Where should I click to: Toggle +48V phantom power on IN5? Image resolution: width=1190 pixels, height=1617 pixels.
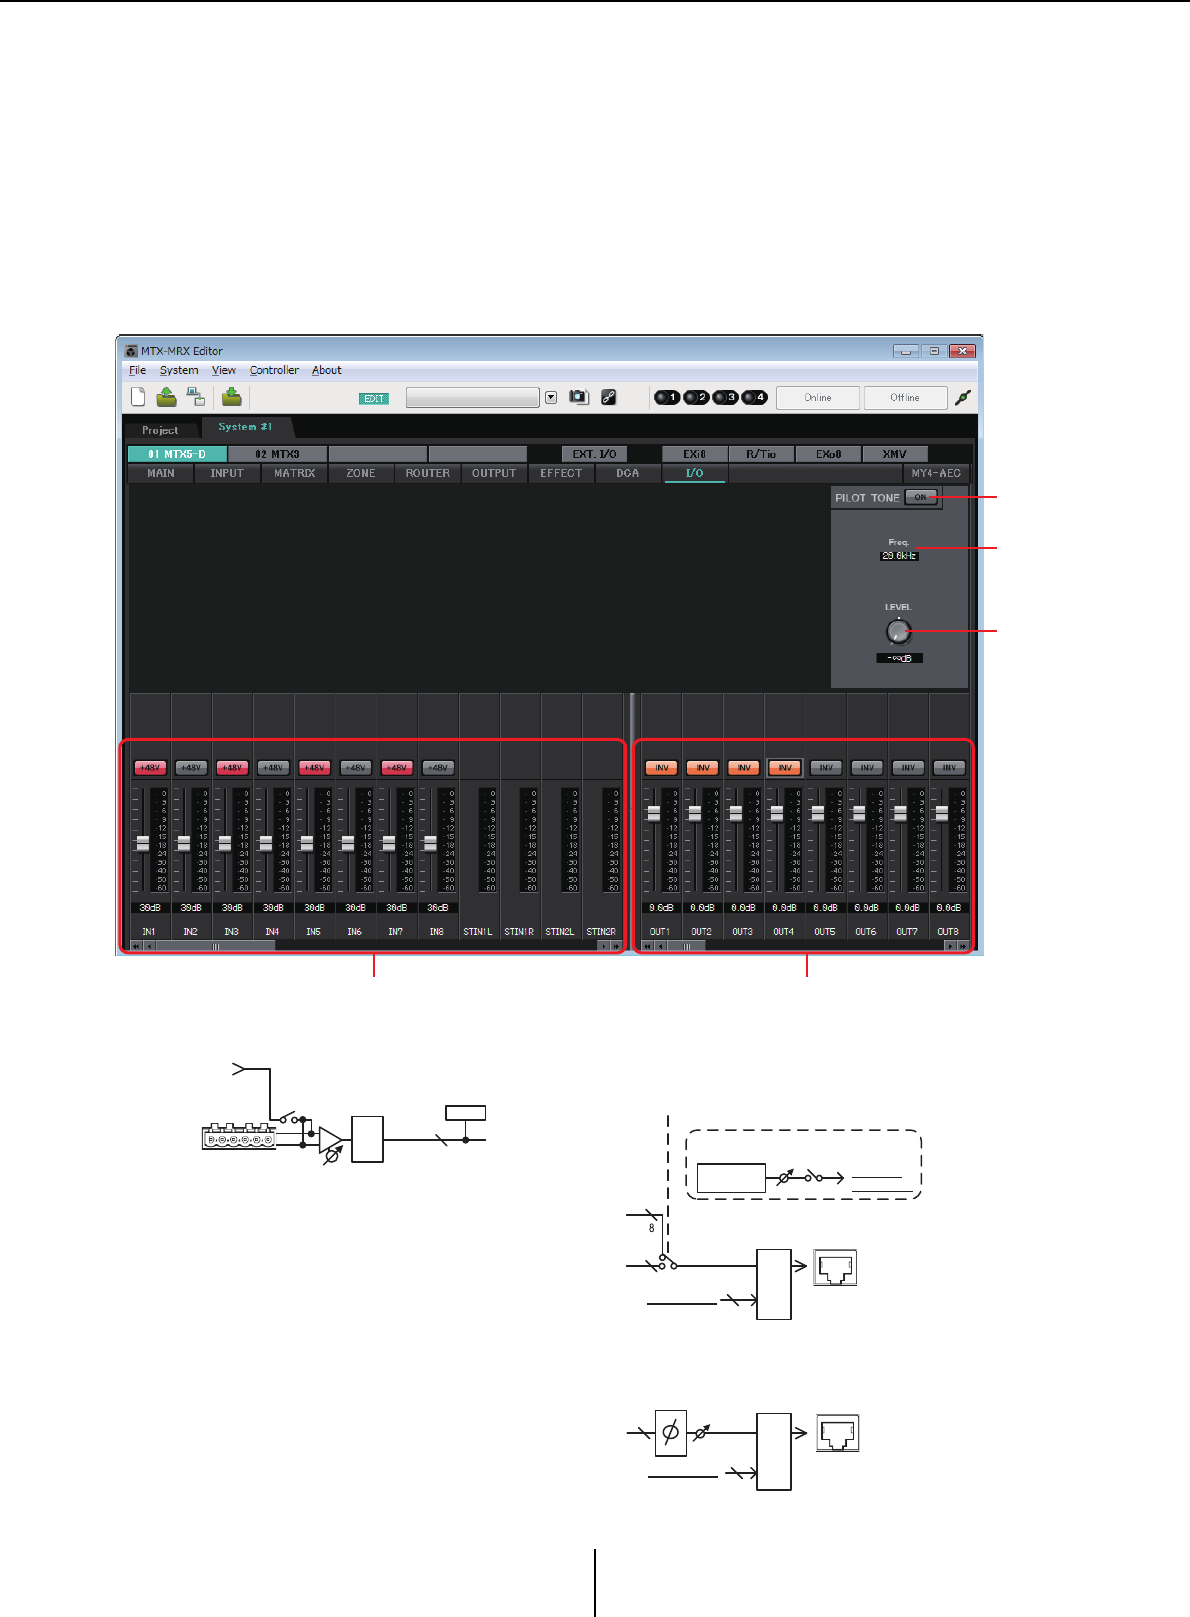coord(314,768)
